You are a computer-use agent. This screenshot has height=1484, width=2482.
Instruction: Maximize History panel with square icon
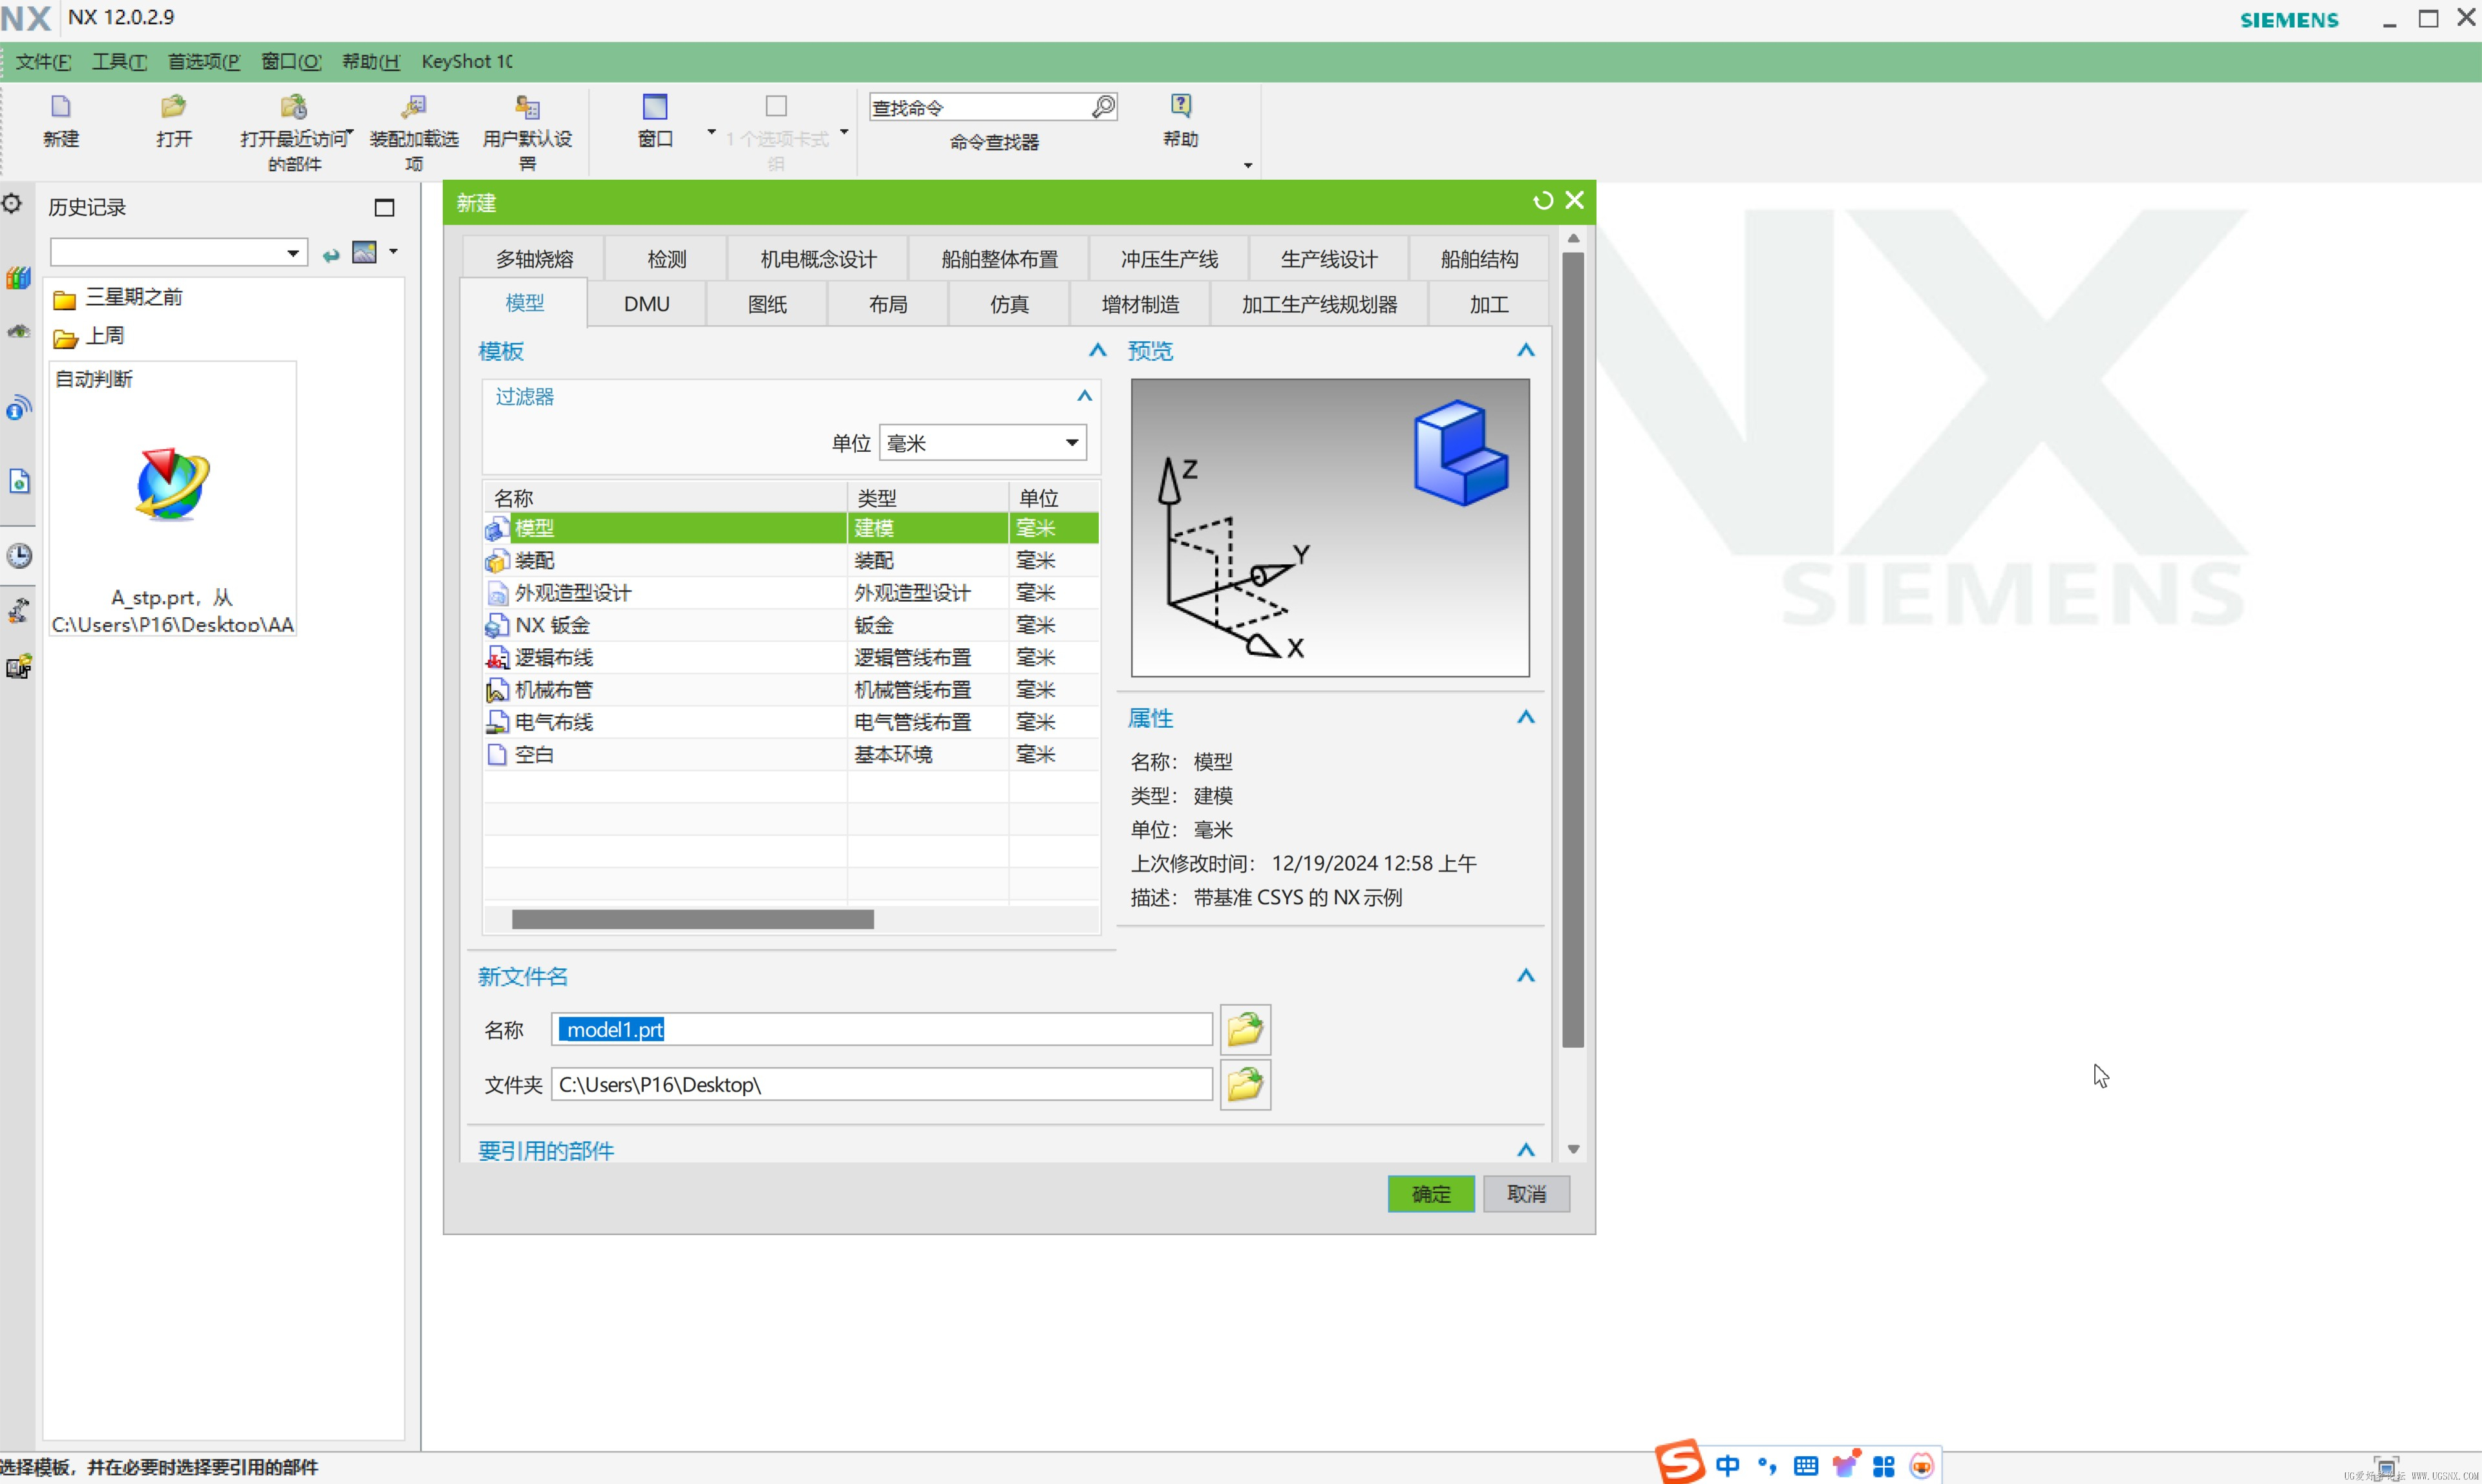(x=384, y=207)
